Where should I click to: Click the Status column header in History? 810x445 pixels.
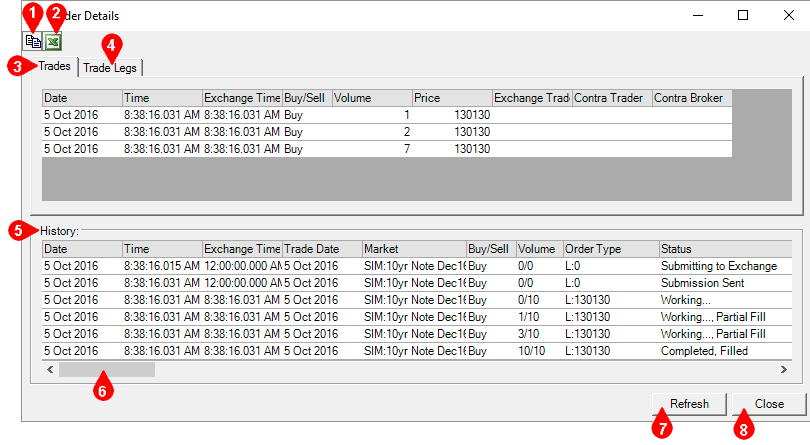720,248
